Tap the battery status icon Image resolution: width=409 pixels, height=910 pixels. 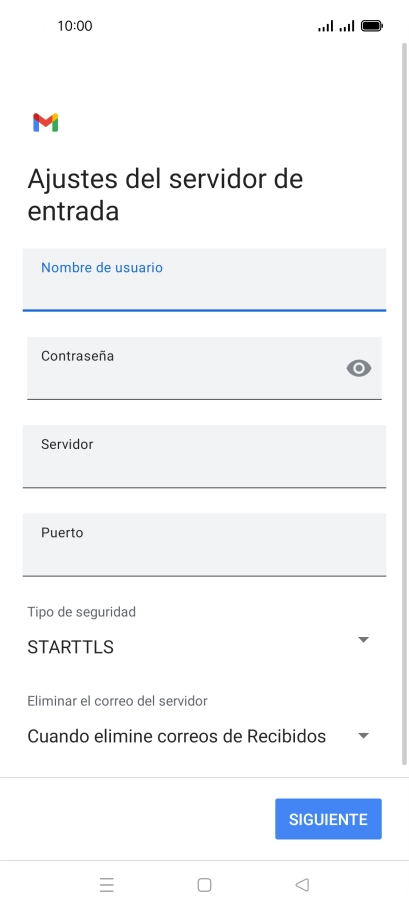click(x=371, y=26)
